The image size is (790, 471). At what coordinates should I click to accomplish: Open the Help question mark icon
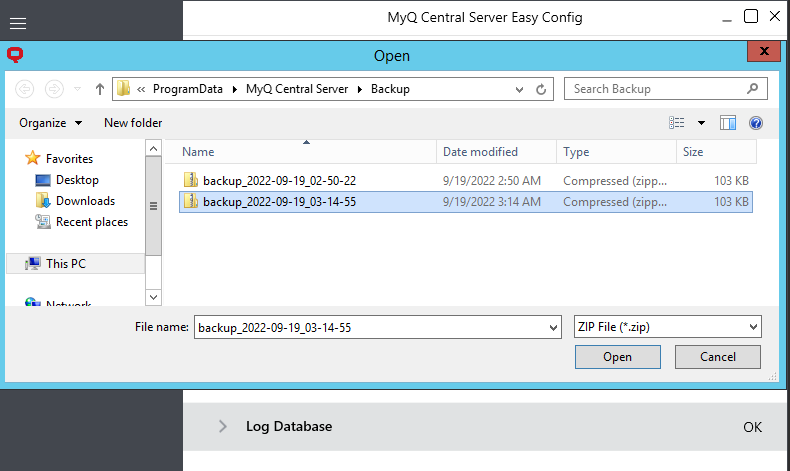(x=756, y=123)
